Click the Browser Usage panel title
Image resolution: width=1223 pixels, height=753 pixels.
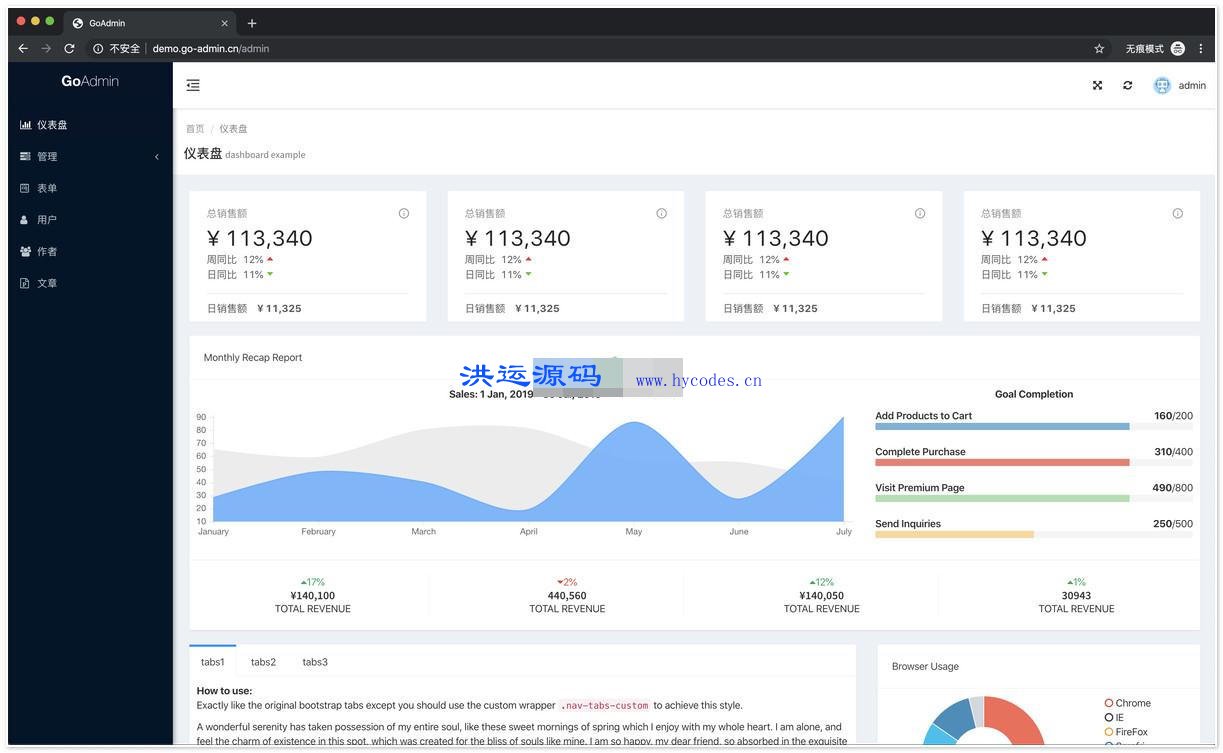[x=925, y=666]
